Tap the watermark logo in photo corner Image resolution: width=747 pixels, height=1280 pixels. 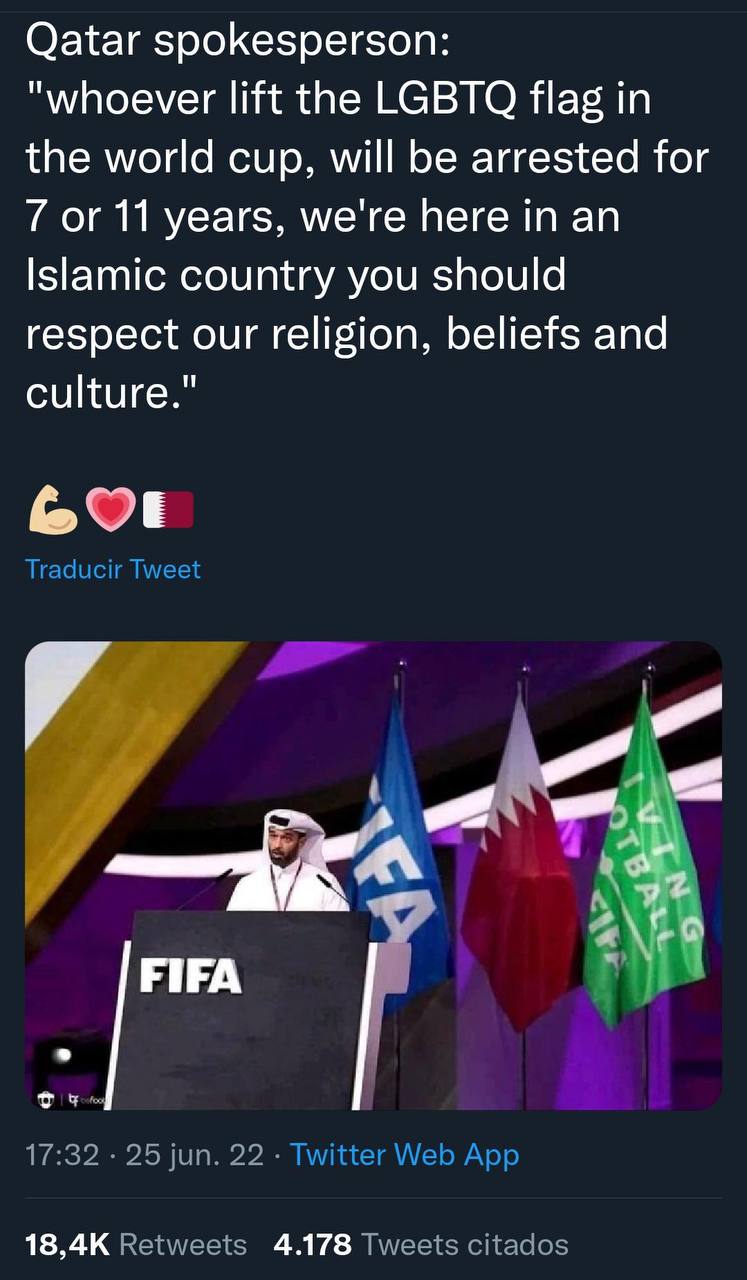(x=72, y=1098)
